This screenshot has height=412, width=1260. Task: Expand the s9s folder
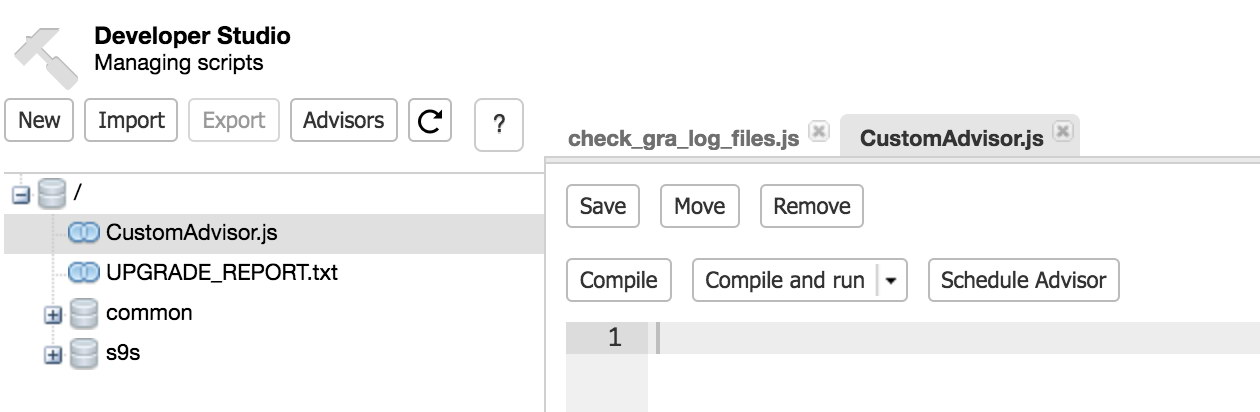(53, 355)
